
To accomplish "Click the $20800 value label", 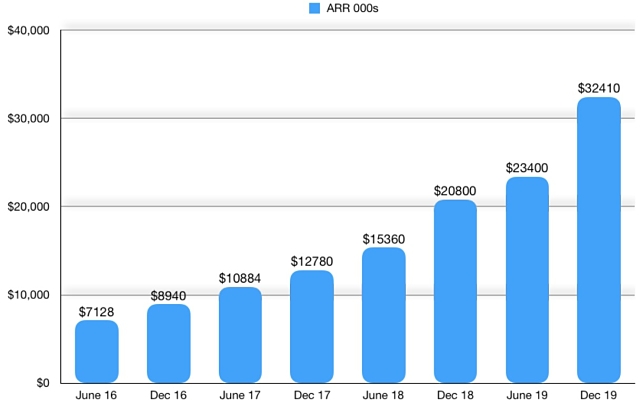I will (455, 190).
